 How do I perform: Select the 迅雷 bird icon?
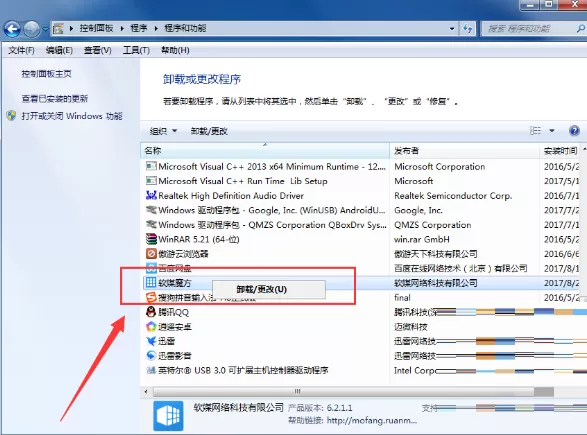pyautogui.click(x=151, y=341)
